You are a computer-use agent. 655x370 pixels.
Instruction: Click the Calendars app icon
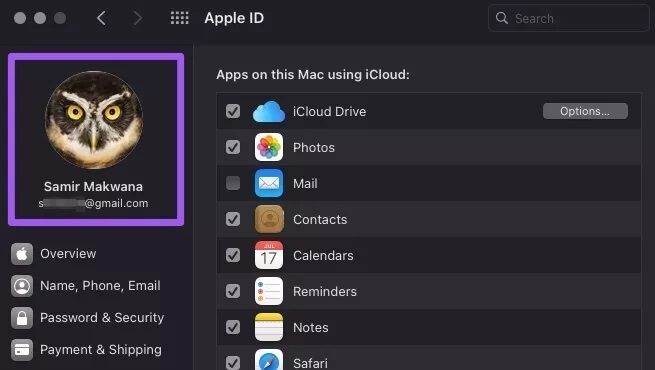269,255
